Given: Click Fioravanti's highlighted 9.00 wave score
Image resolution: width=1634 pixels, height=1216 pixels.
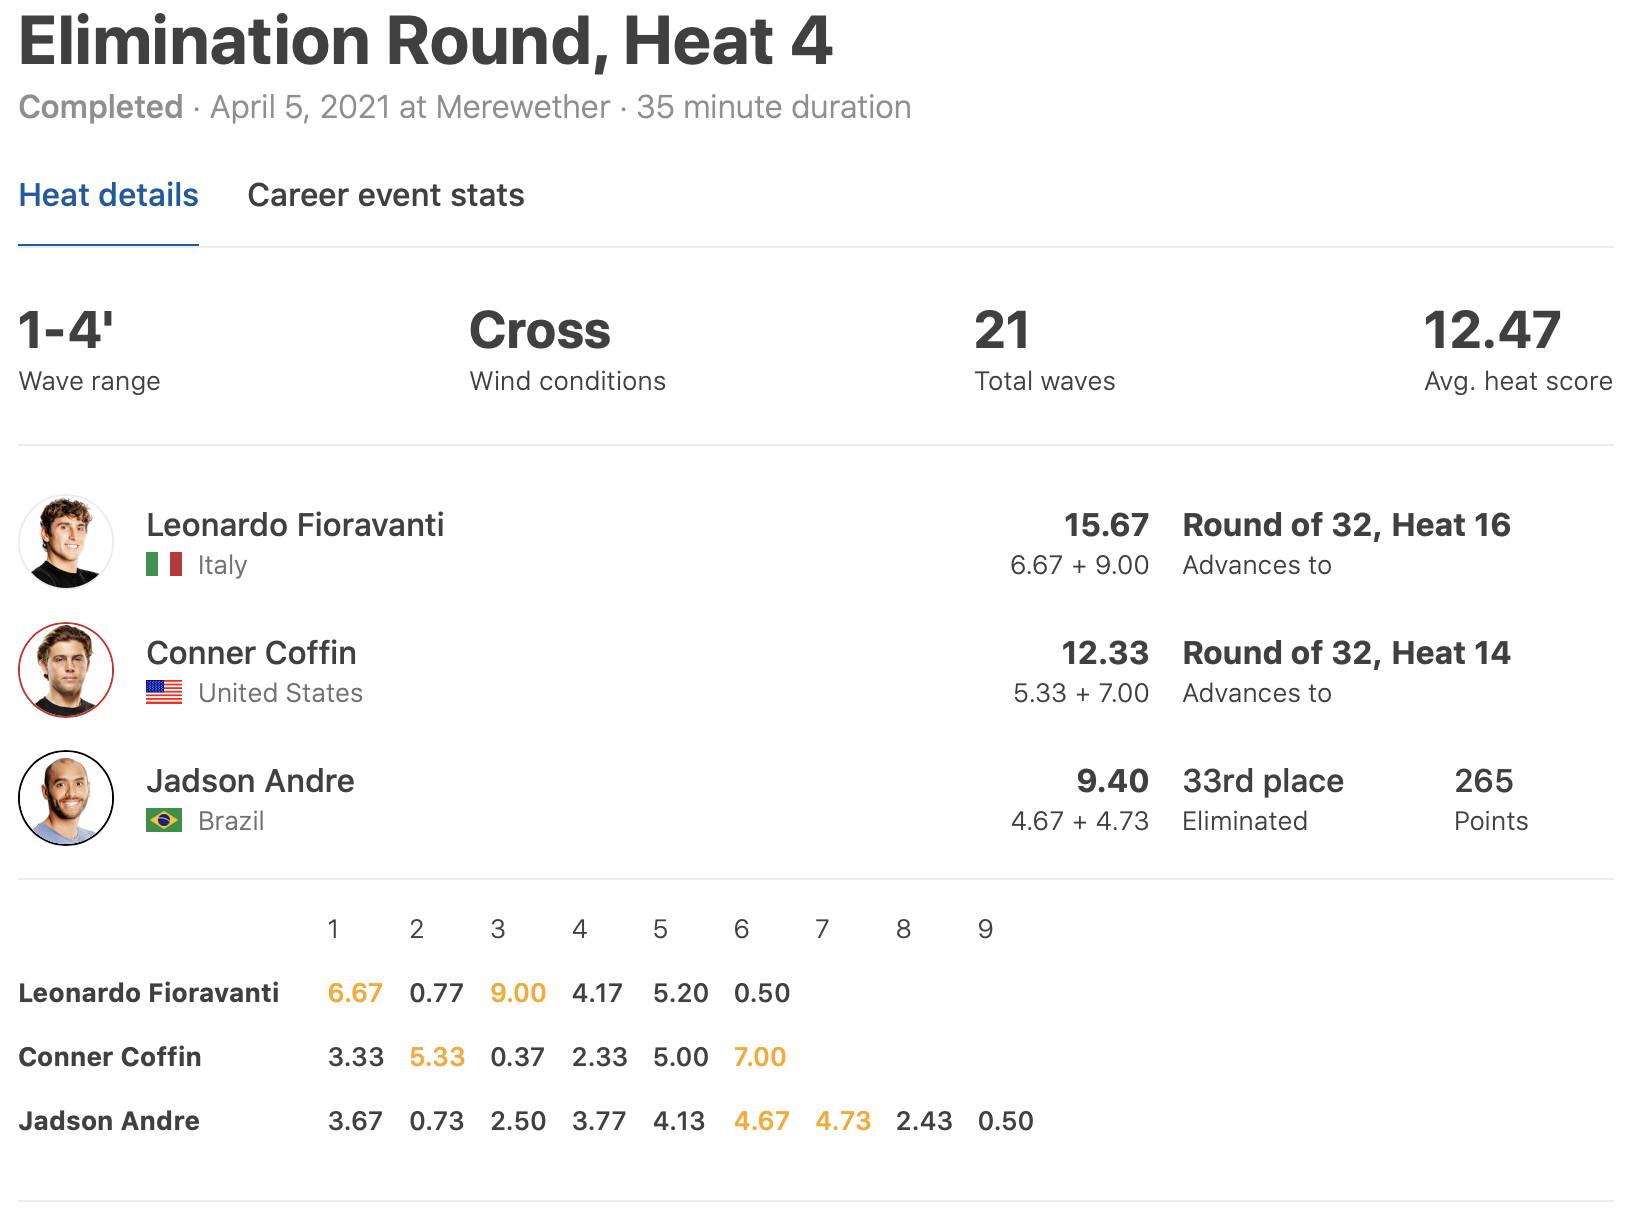Looking at the screenshot, I should tap(518, 993).
